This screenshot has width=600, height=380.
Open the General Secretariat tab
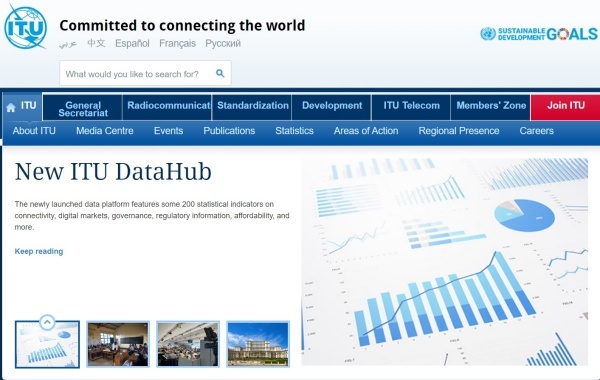click(x=83, y=109)
